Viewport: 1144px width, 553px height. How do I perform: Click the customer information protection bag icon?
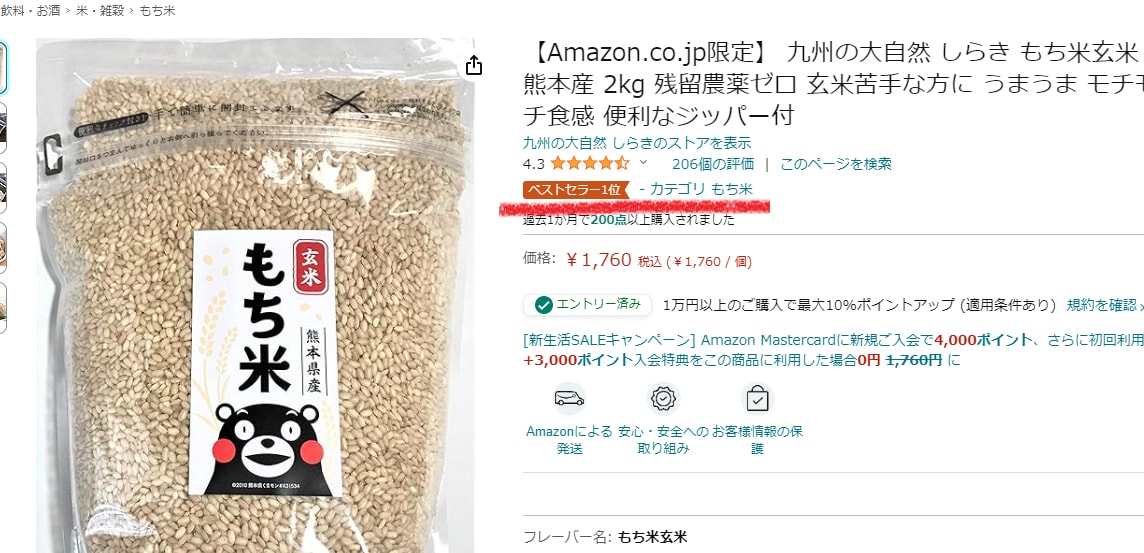757,398
